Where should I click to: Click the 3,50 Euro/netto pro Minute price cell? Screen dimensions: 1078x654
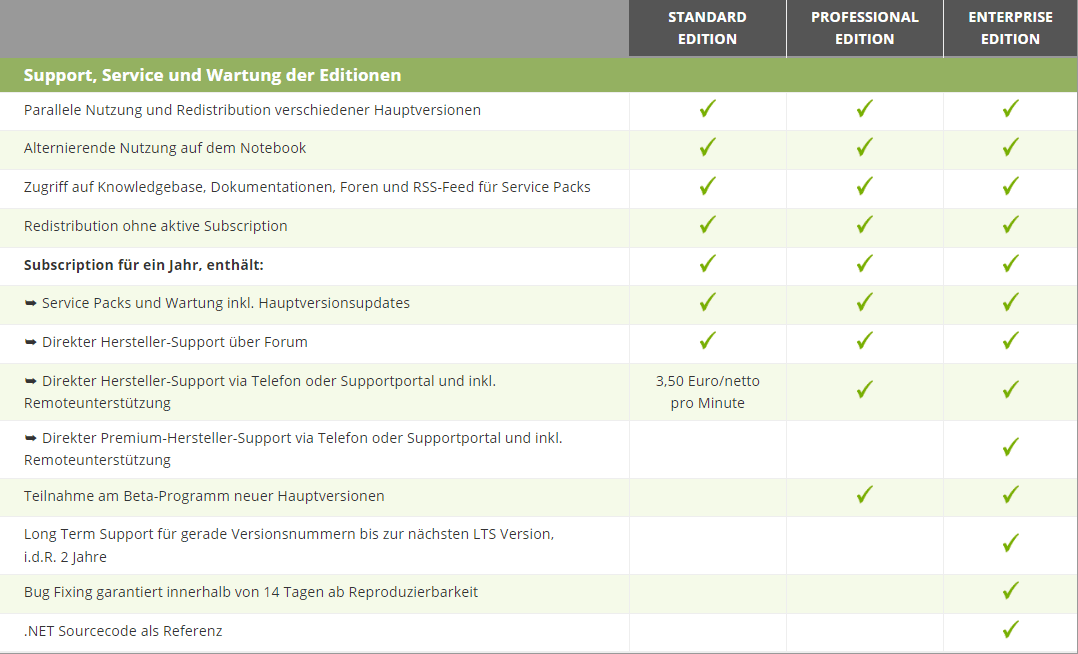pyautogui.click(x=707, y=392)
